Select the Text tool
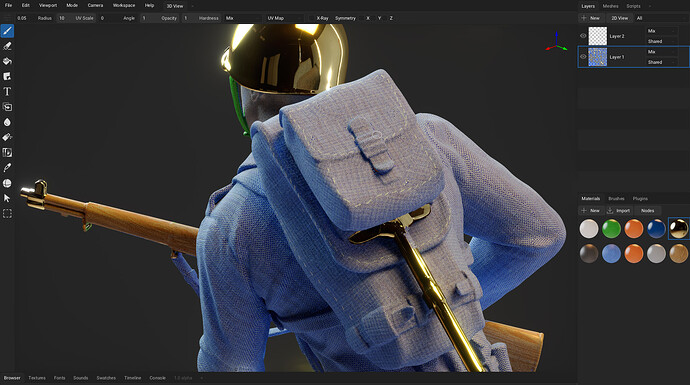Screen dimensions: 690x385 (7, 92)
